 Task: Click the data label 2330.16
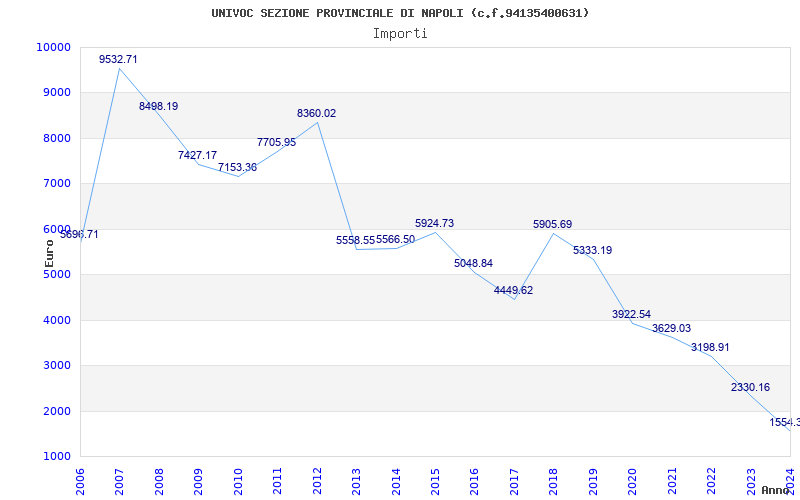[751, 387]
